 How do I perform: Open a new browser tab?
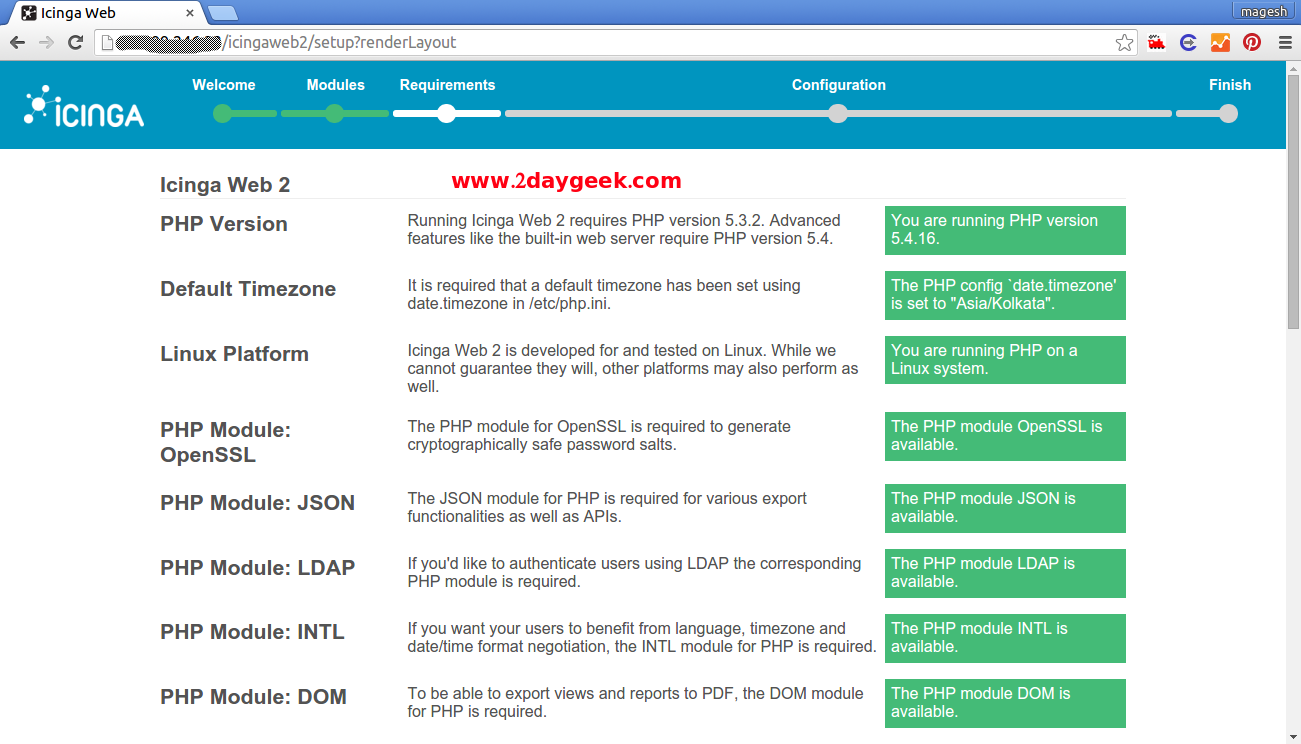pos(222,13)
